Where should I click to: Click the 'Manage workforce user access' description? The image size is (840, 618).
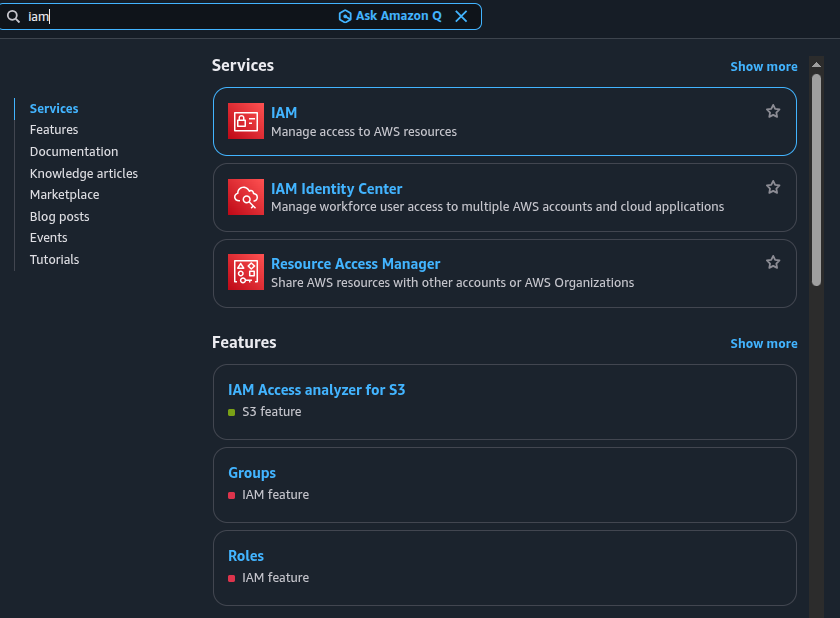pos(497,207)
